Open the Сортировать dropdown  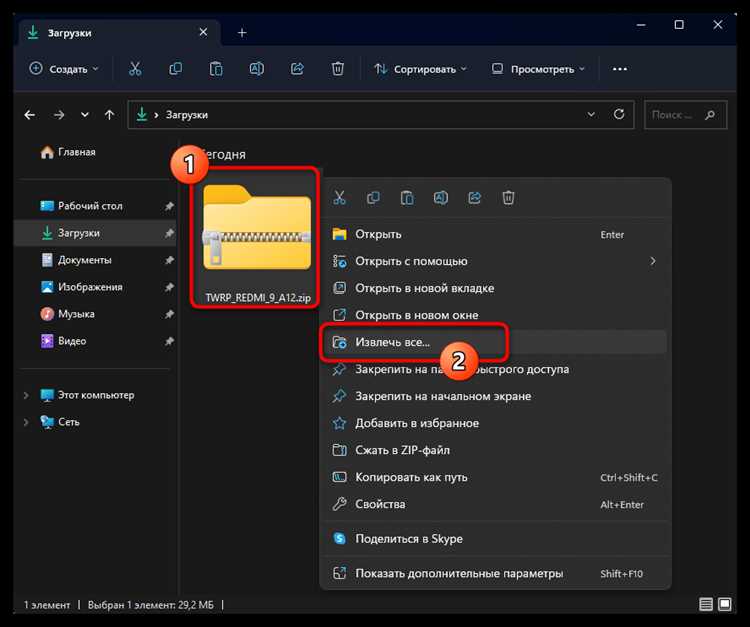(420, 69)
